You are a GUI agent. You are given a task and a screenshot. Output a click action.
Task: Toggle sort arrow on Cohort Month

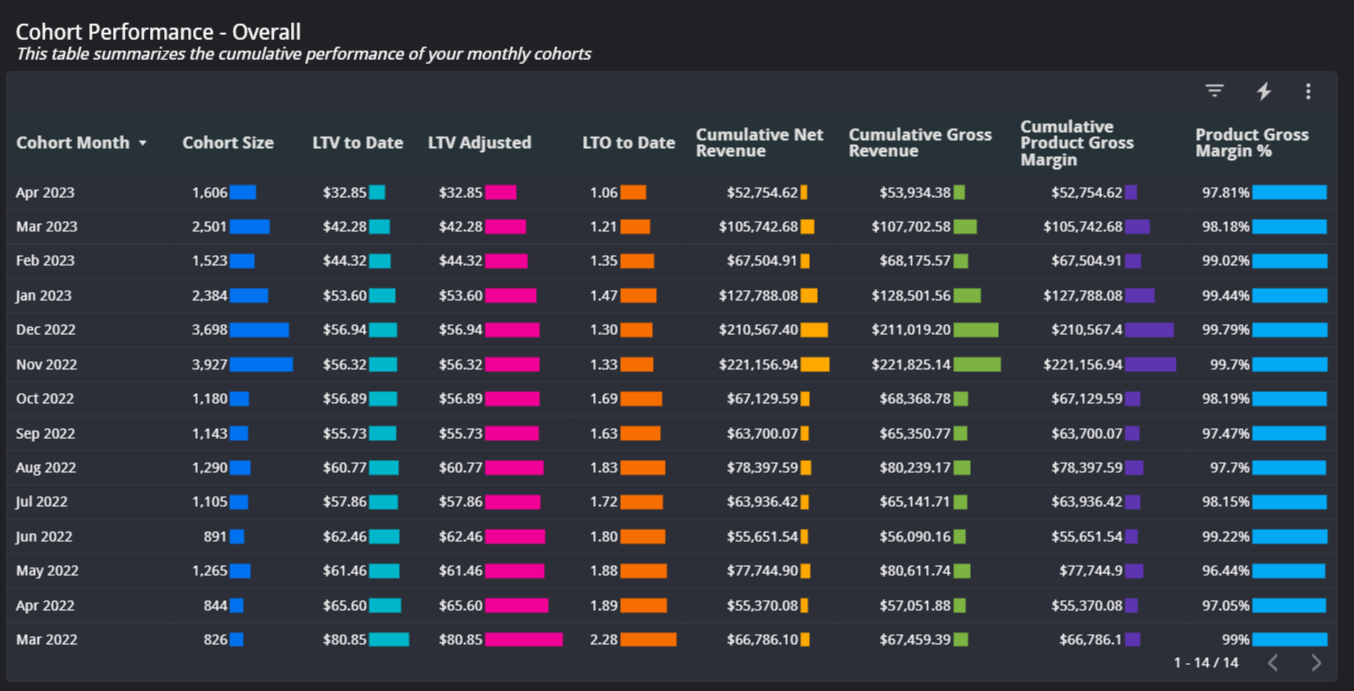[x=143, y=143]
